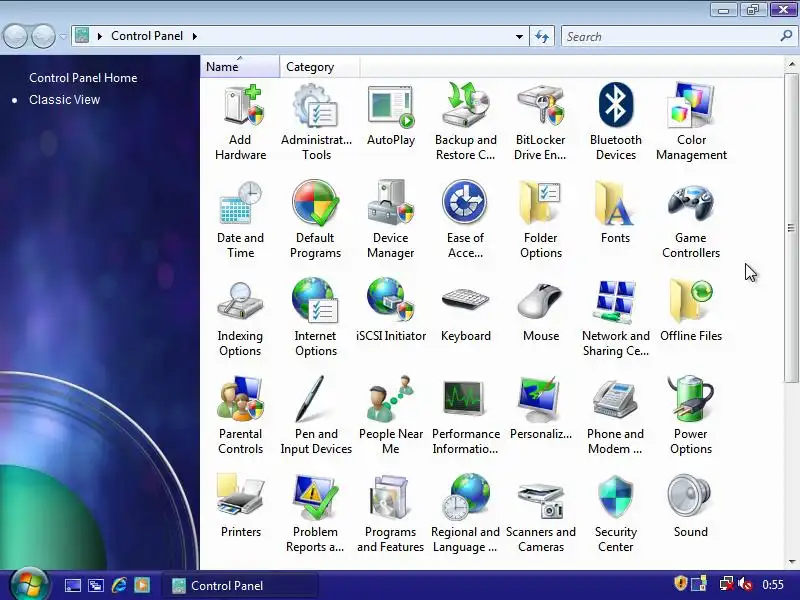Open Personalization icon
The height and width of the screenshot is (600, 800).
(541, 409)
